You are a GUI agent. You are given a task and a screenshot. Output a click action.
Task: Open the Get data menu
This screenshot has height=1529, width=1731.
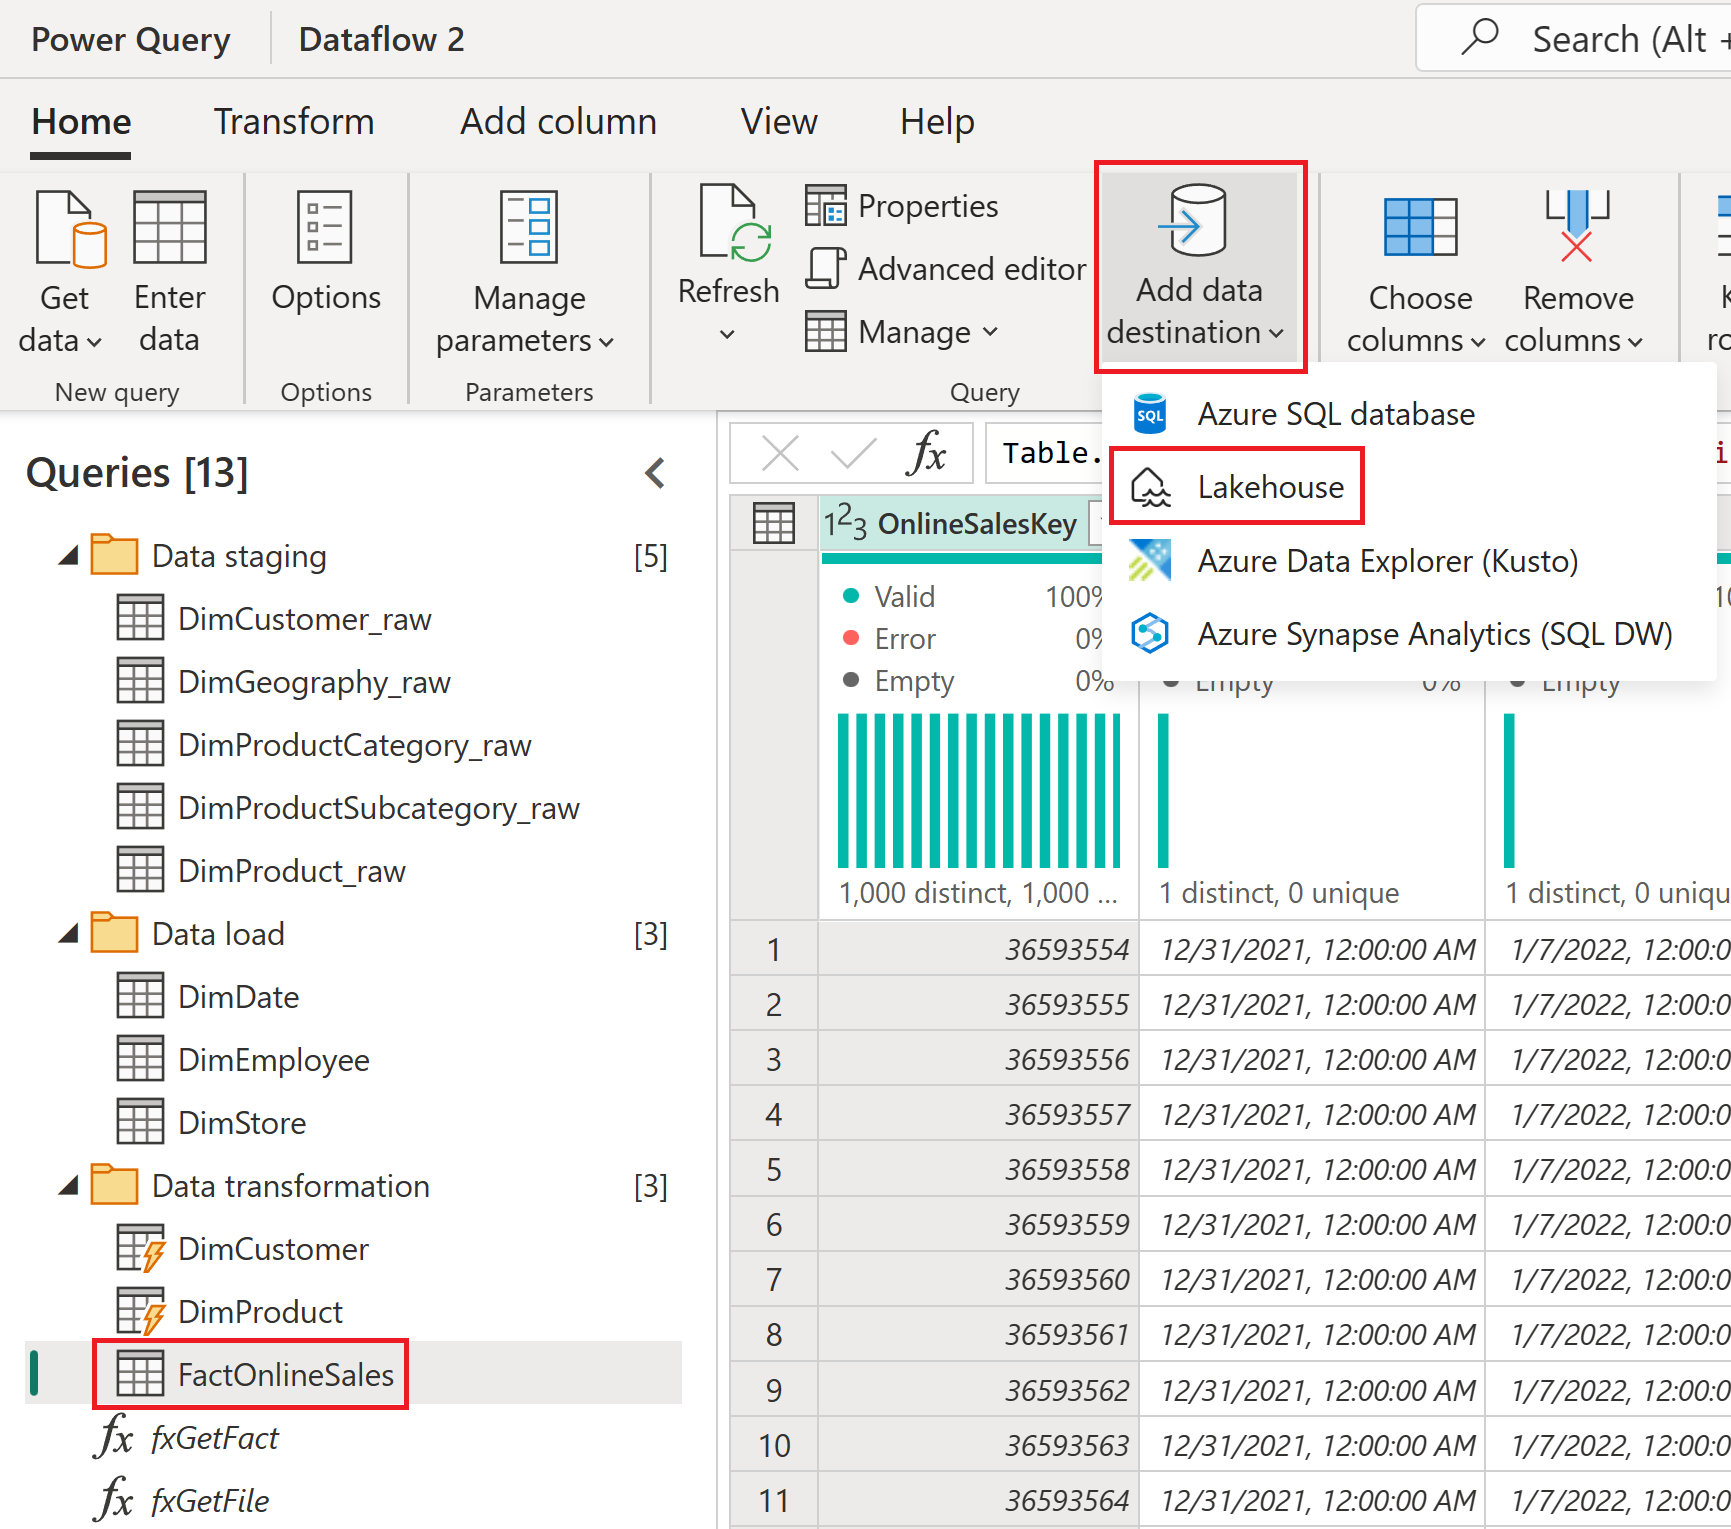point(64,271)
